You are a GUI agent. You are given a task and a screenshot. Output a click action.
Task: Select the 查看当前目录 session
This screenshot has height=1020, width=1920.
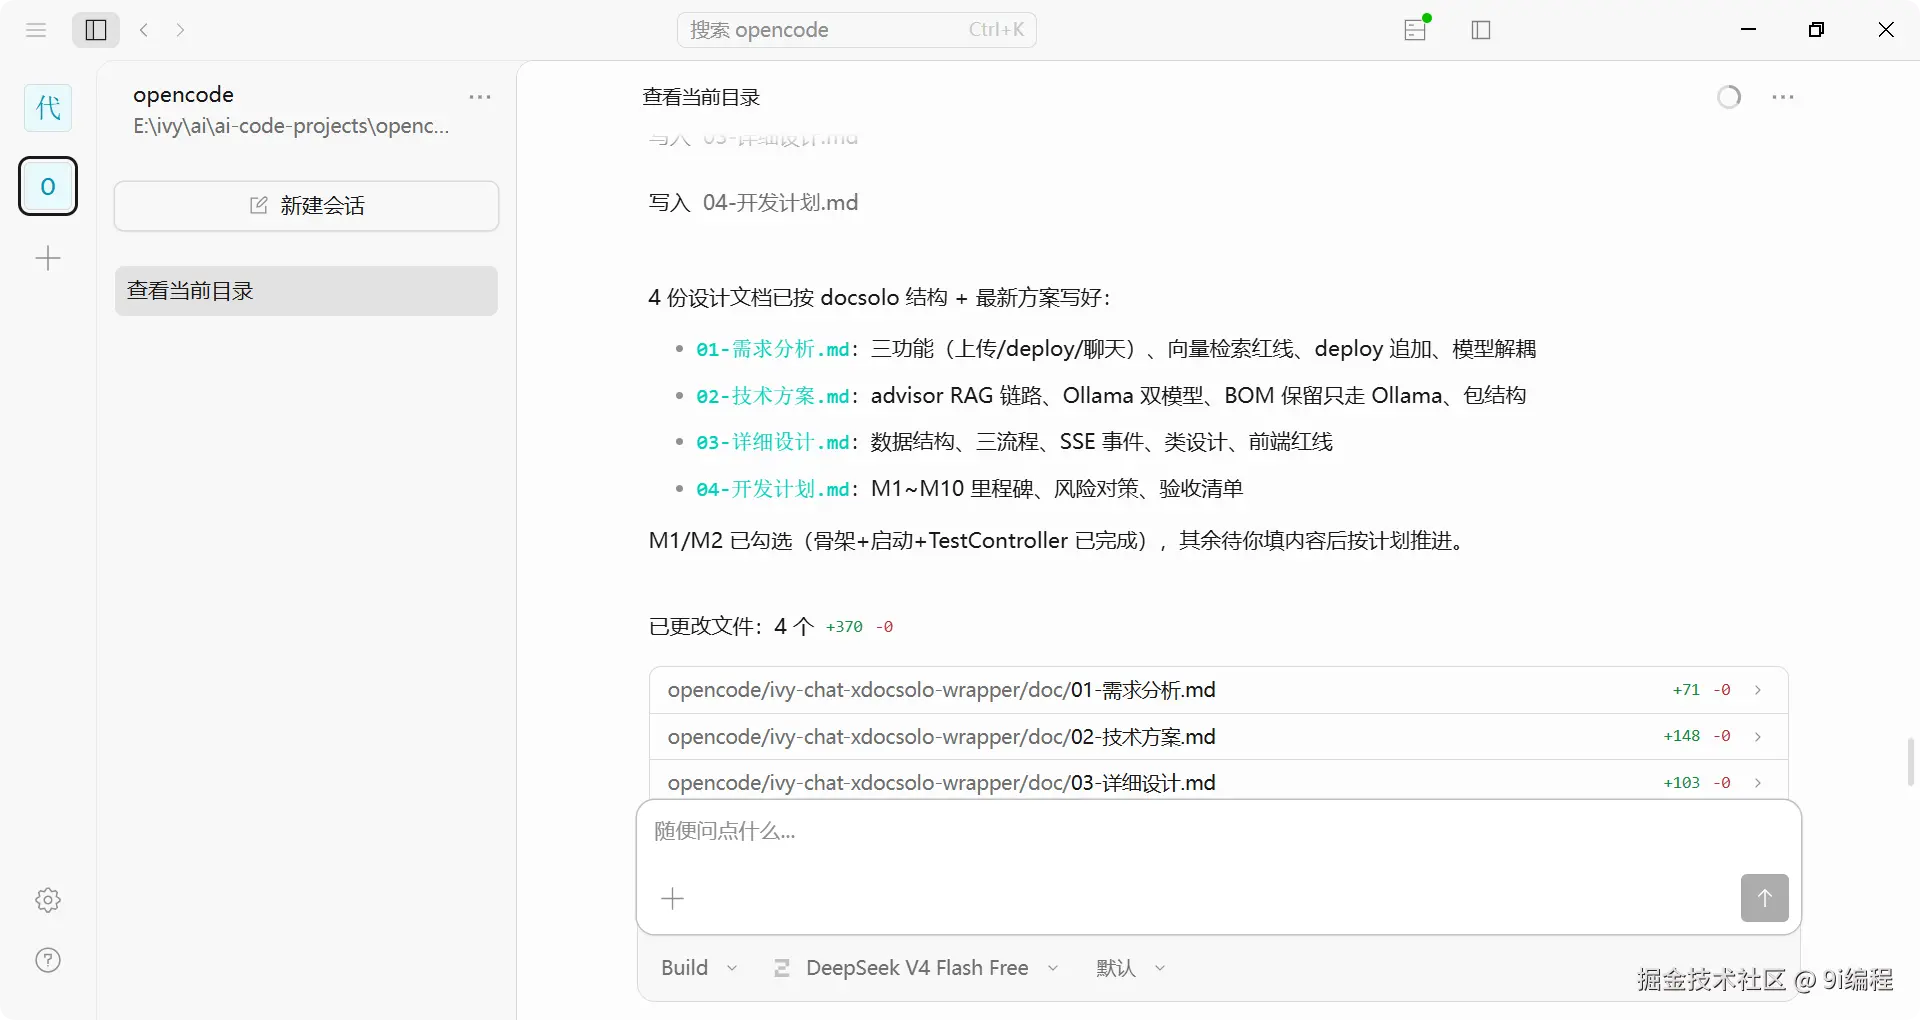point(306,291)
